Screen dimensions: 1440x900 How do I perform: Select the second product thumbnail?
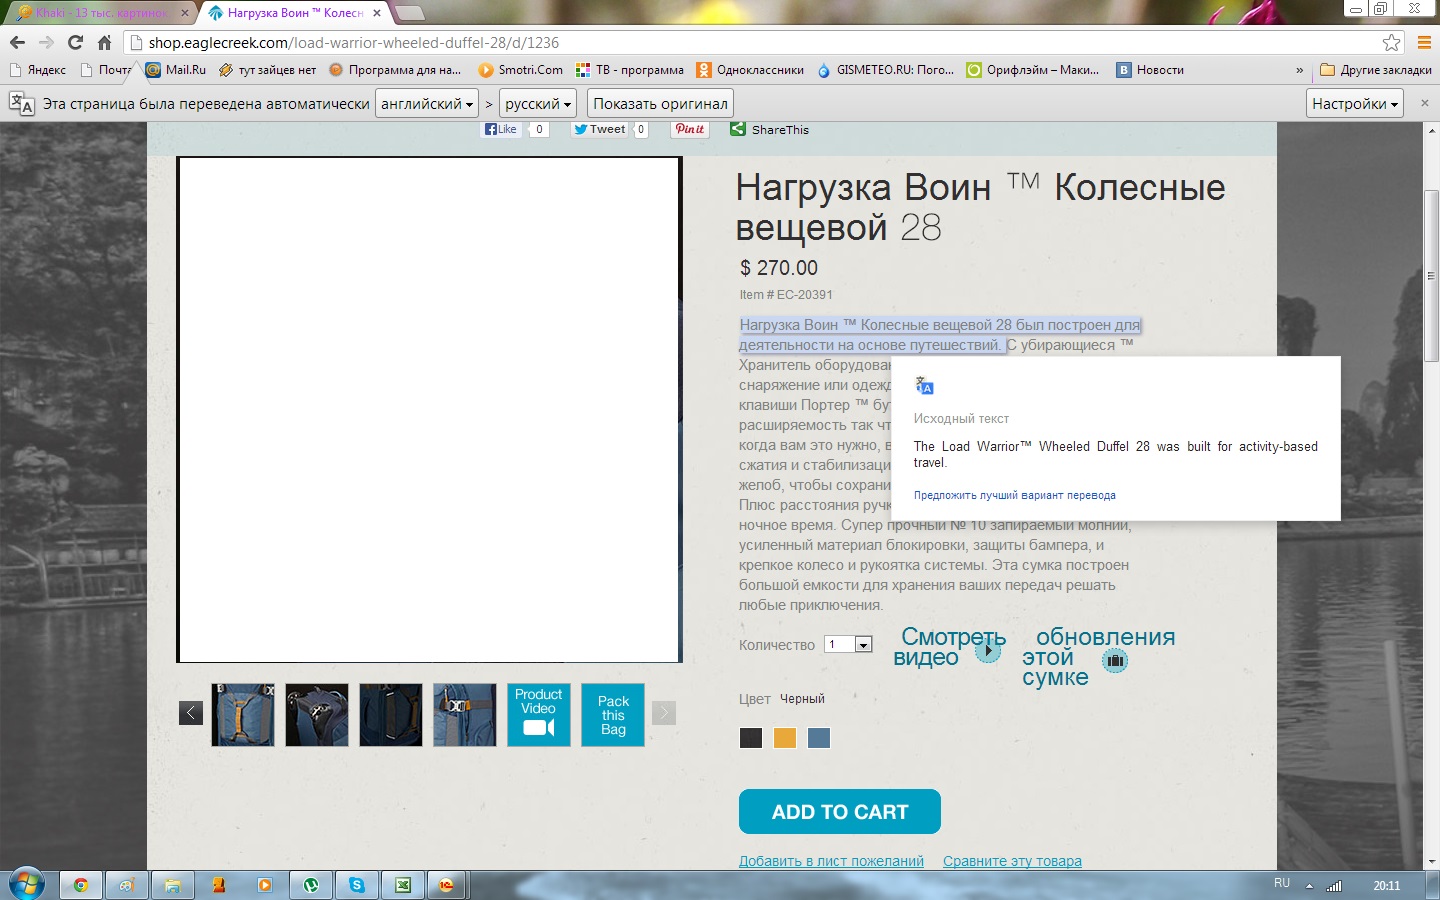point(317,715)
